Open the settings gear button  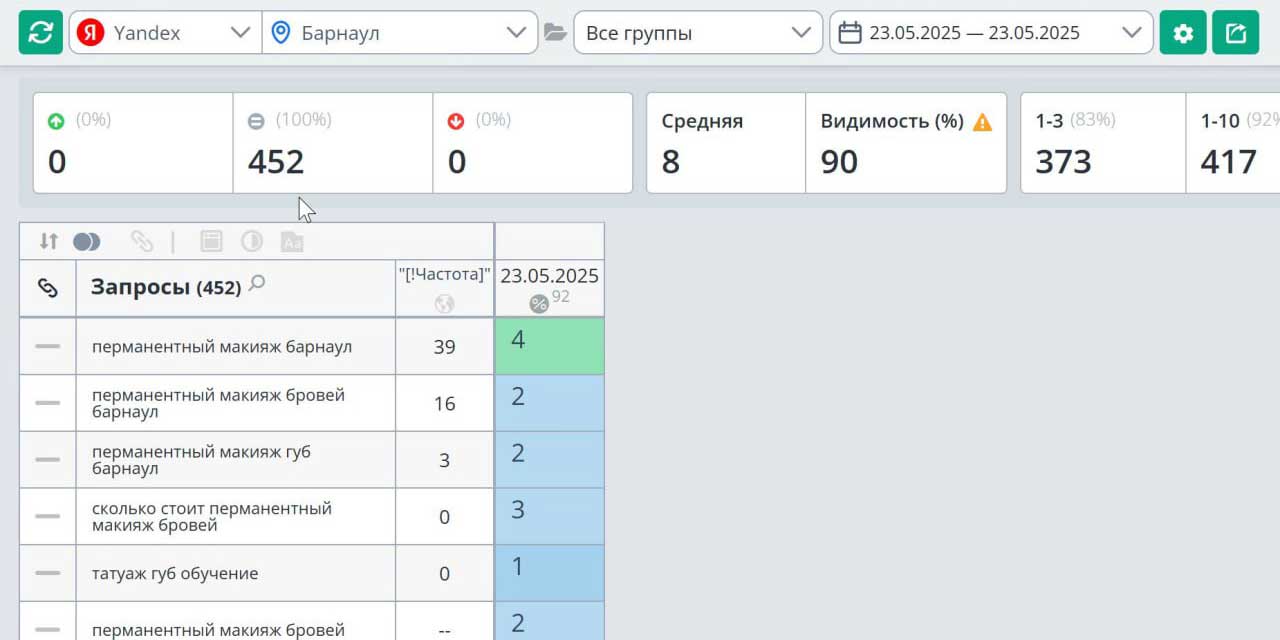pyautogui.click(x=1183, y=33)
